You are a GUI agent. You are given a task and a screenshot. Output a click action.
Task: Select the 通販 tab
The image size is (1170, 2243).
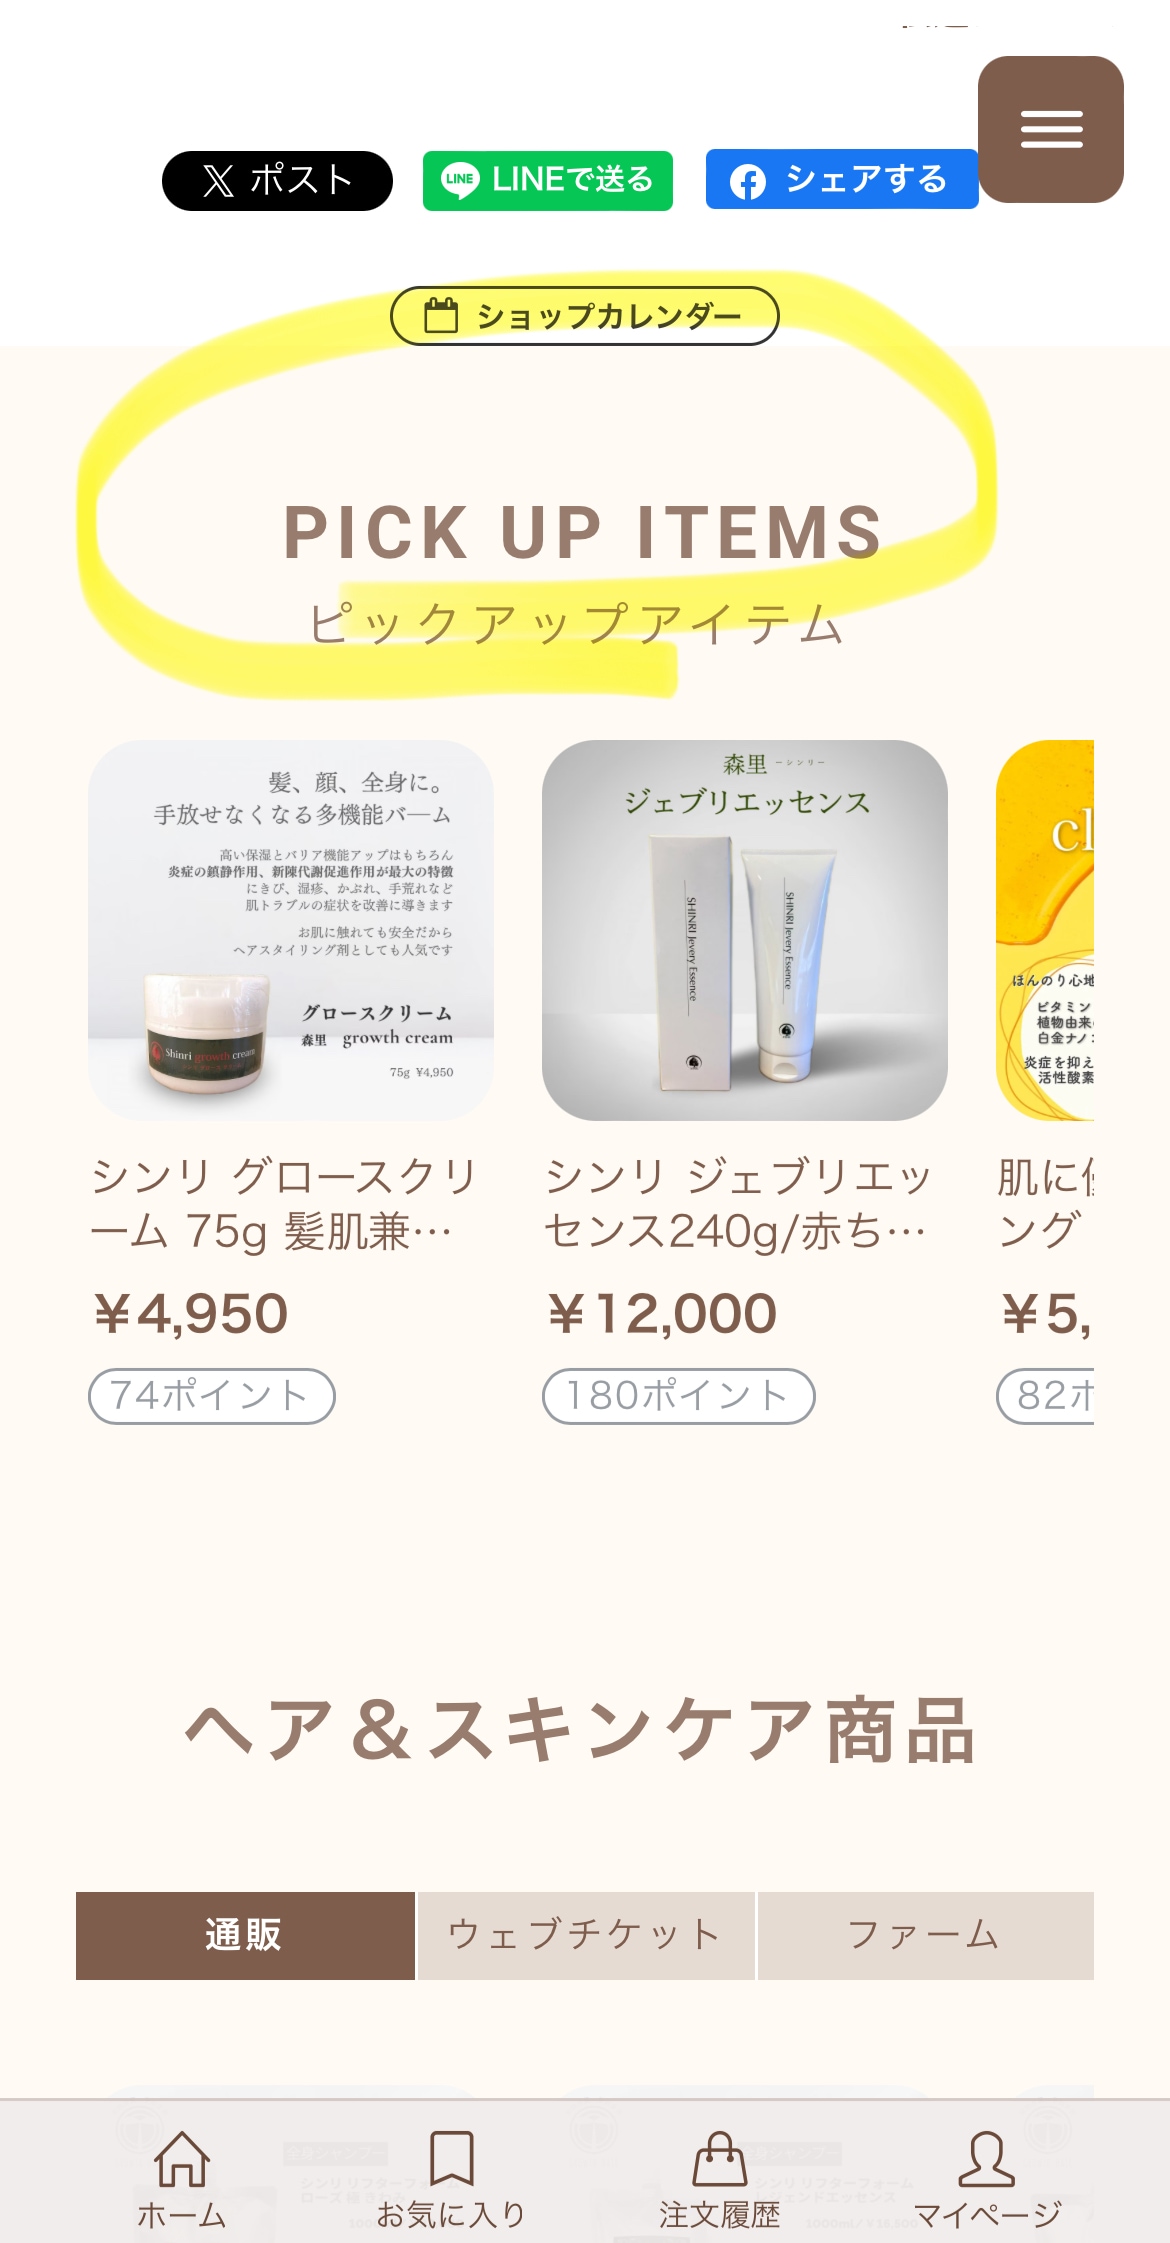point(245,1935)
